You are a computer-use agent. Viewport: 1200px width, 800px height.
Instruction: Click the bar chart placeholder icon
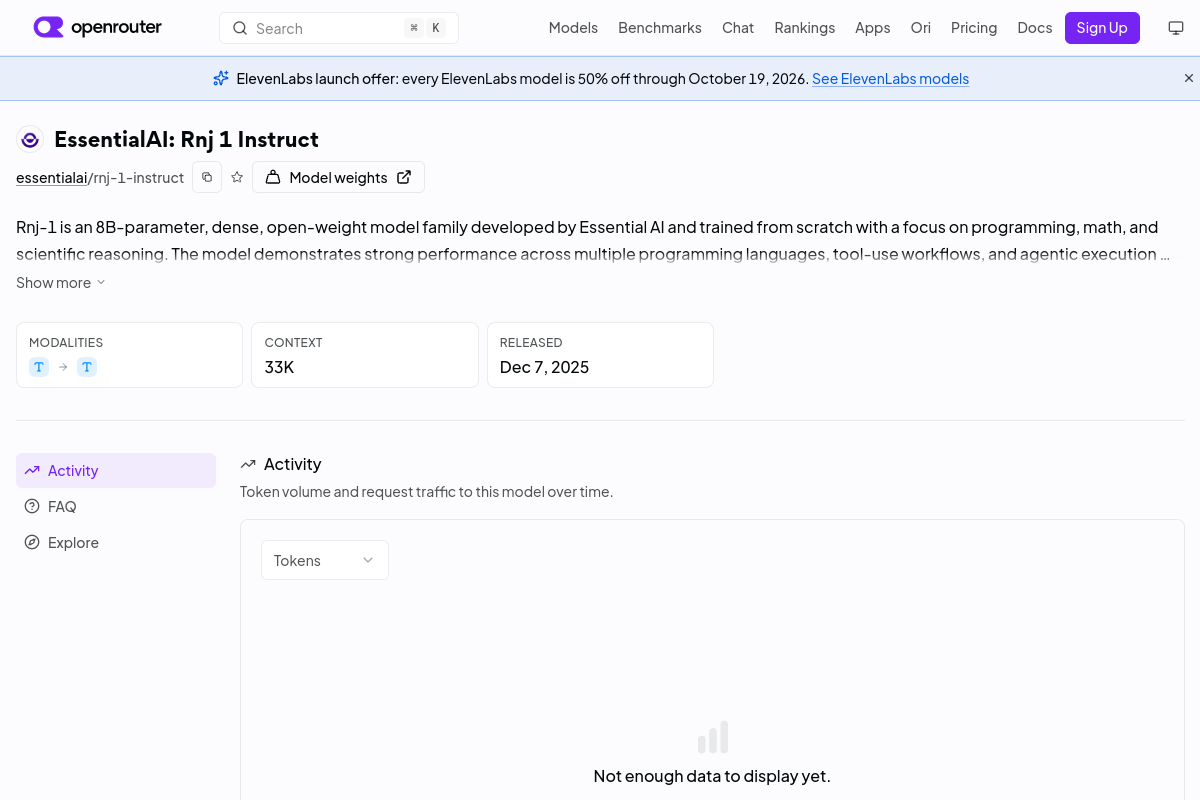pos(713,737)
